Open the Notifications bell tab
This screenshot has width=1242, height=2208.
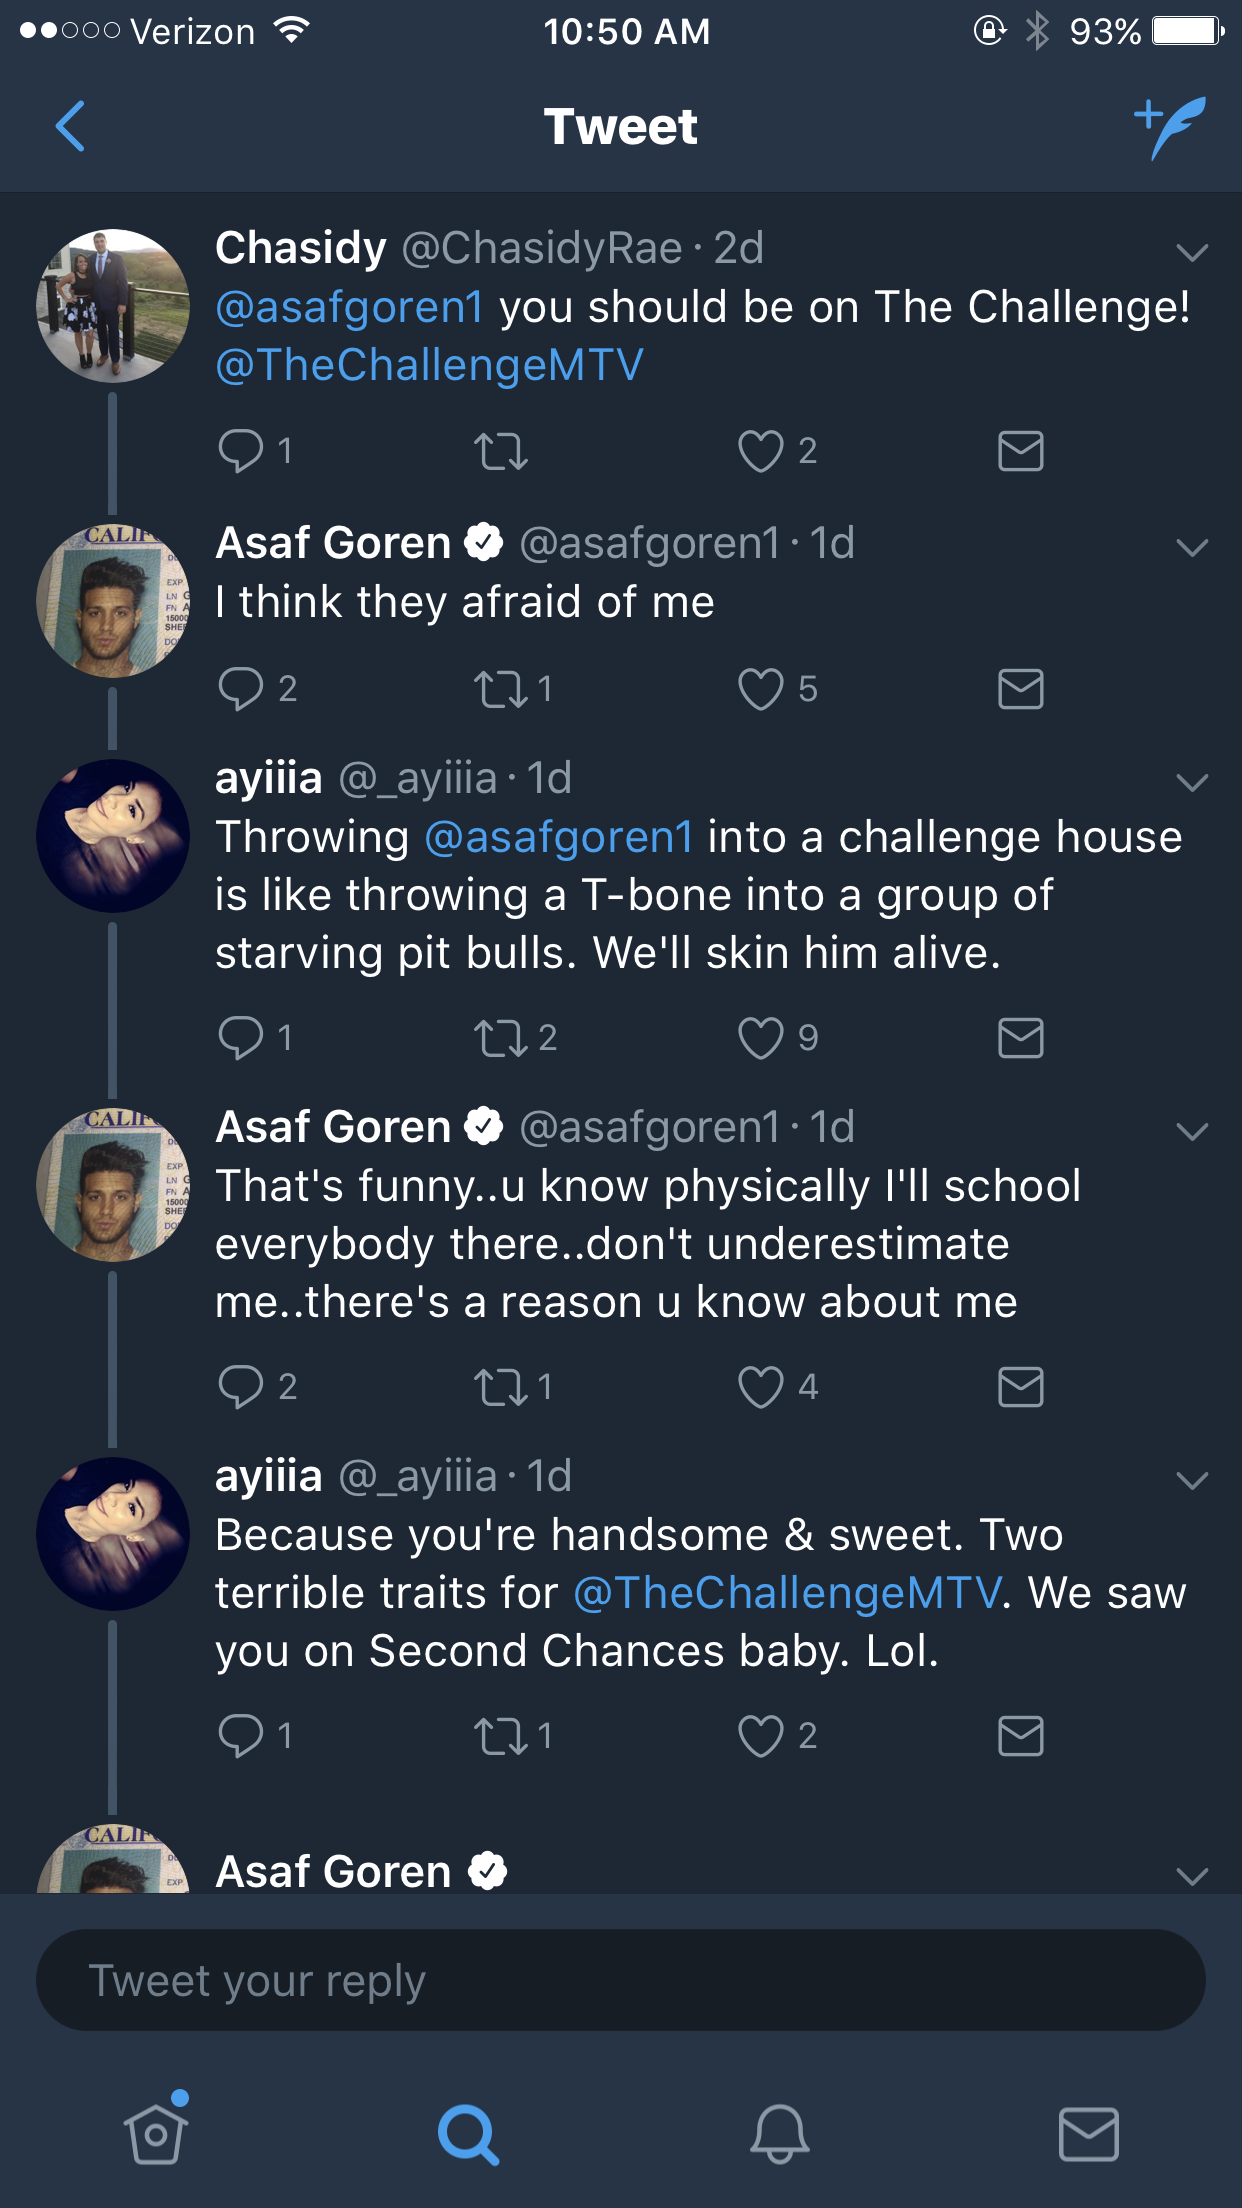pos(780,2133)
